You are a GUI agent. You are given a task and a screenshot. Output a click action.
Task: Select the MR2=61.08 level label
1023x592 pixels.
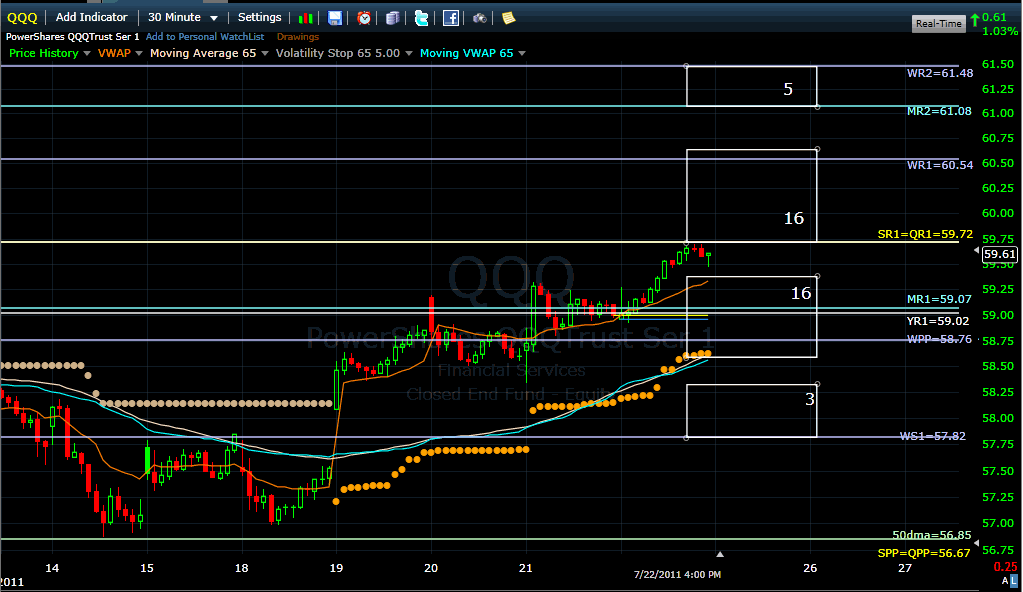[x=939, y=112]
